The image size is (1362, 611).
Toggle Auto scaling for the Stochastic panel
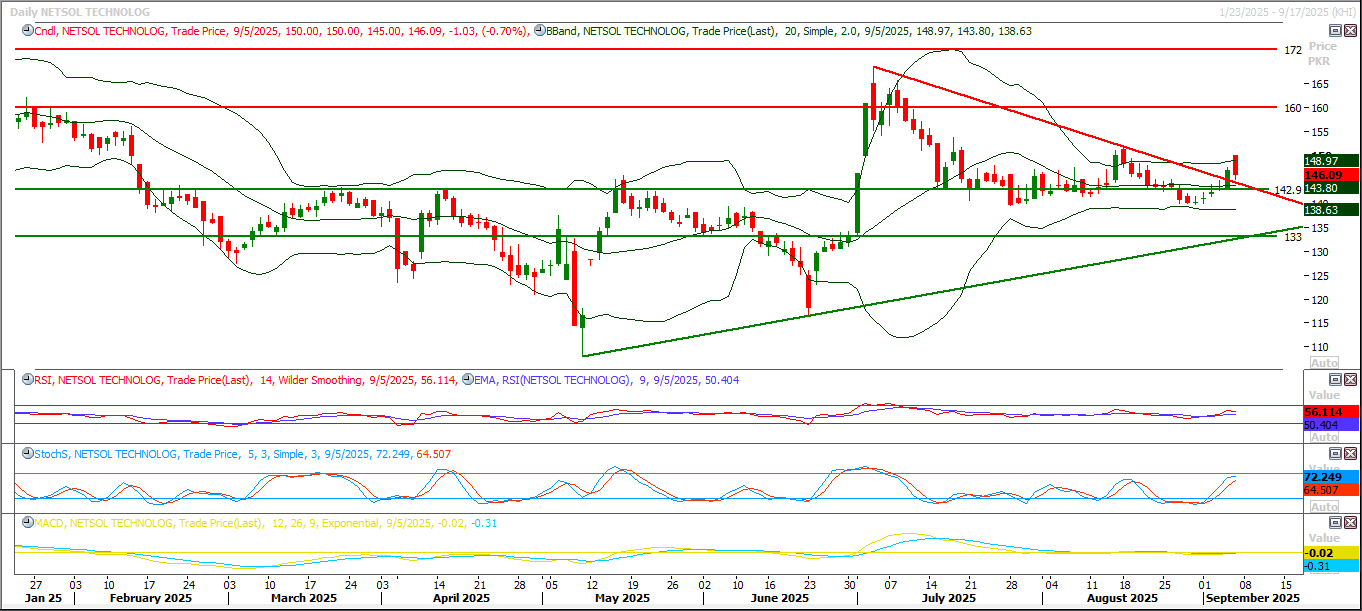(x=1323, y=507)
